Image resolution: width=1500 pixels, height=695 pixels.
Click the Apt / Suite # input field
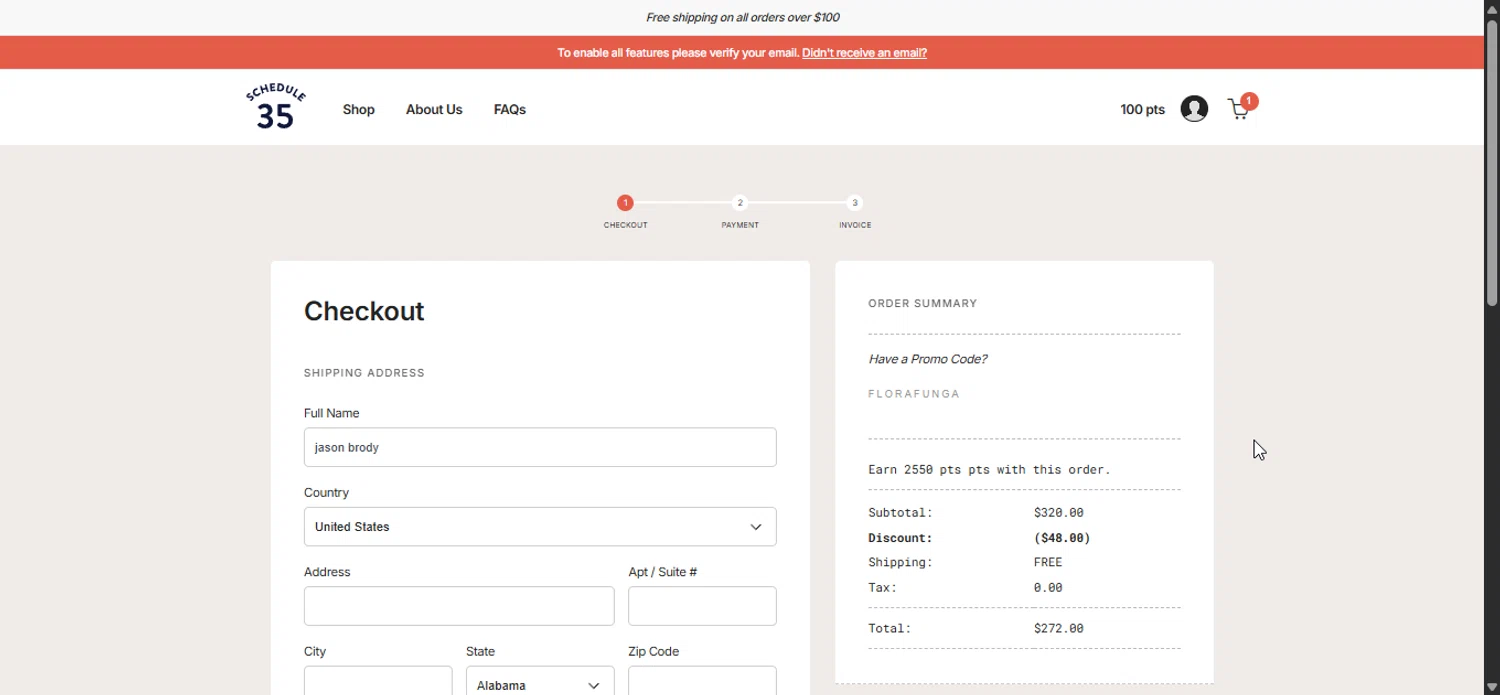coord(702,606)
